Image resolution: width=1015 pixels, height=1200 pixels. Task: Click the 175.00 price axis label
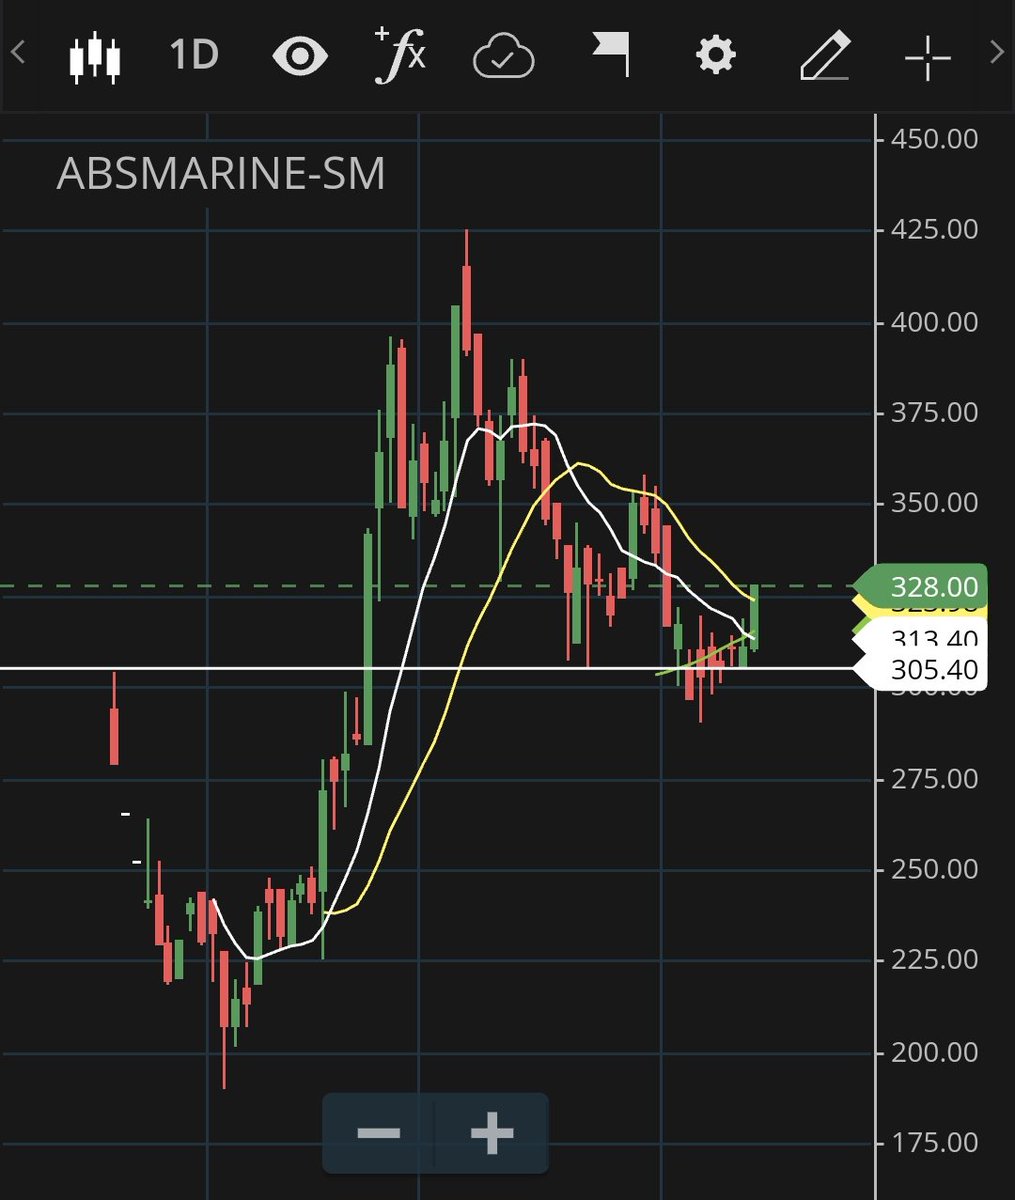(x=934, y=1142)
